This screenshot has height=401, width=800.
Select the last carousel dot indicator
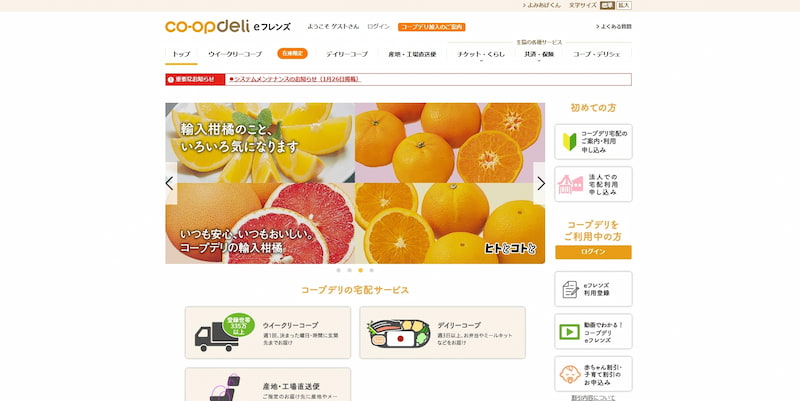tap(371, 270)
